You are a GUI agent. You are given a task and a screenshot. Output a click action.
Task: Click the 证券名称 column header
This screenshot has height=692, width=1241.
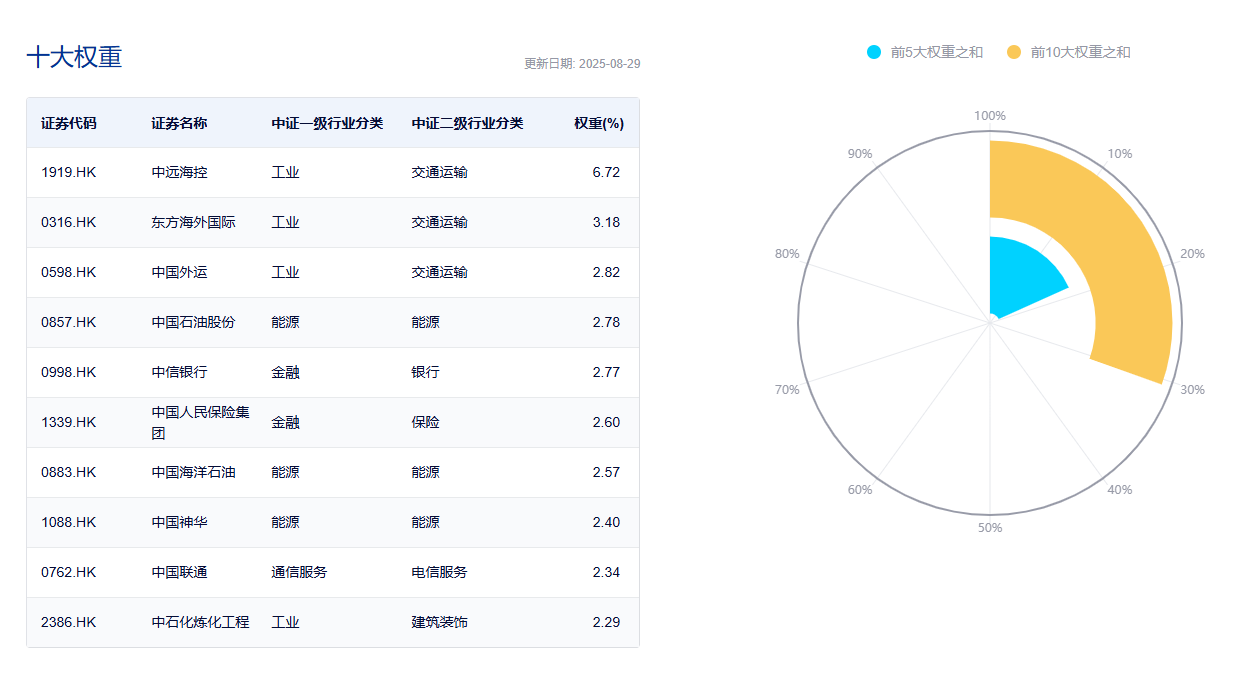(175, 122)
